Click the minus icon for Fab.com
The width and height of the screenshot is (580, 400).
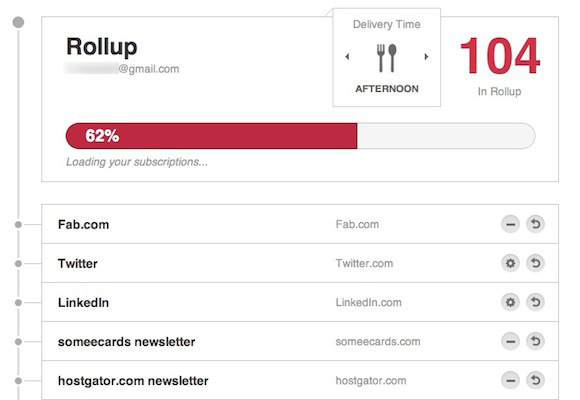[x=510, y=224]
